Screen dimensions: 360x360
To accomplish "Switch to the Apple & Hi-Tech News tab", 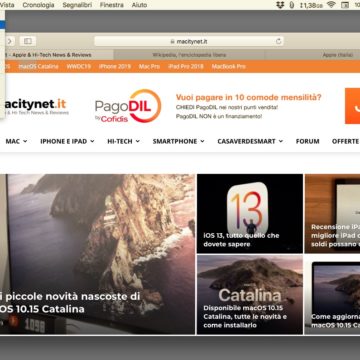I will [x=57, y=55].
